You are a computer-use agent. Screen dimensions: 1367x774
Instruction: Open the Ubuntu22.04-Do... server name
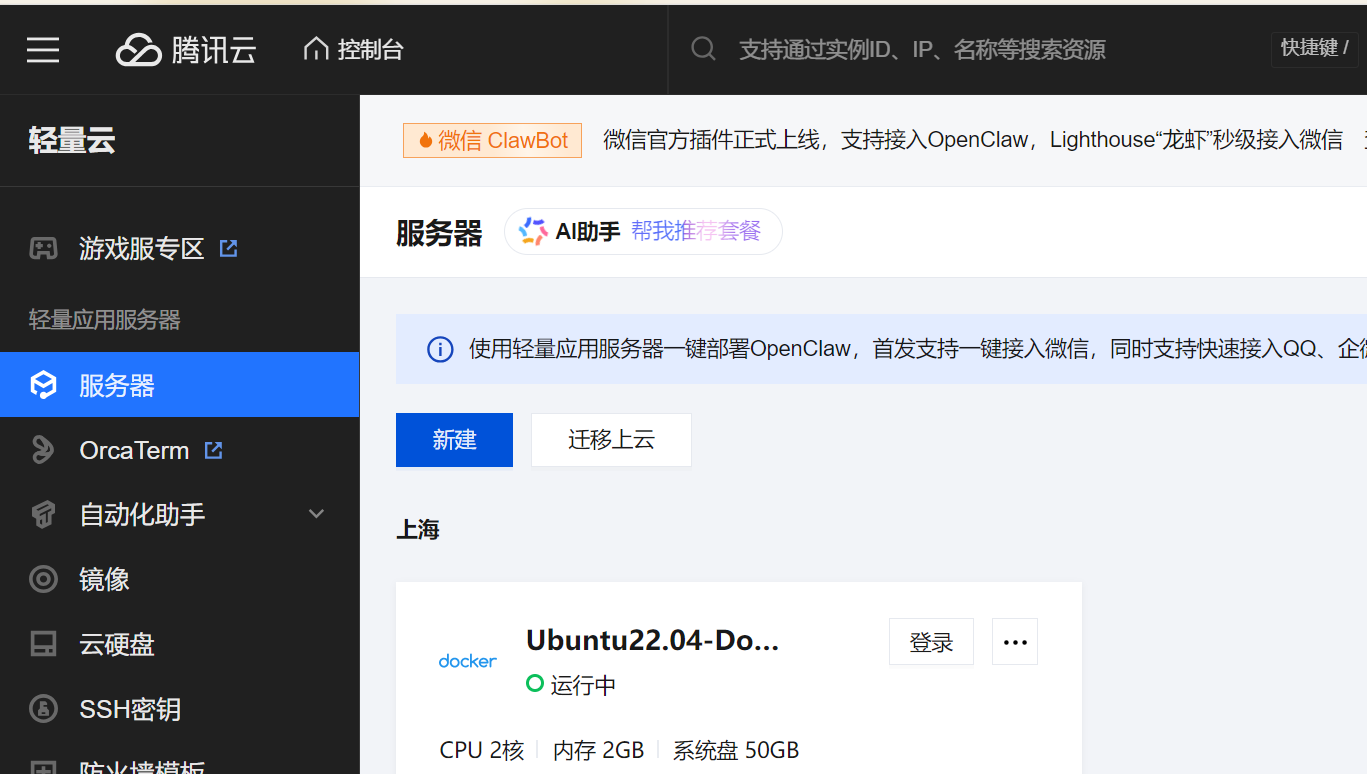[652, 640]
